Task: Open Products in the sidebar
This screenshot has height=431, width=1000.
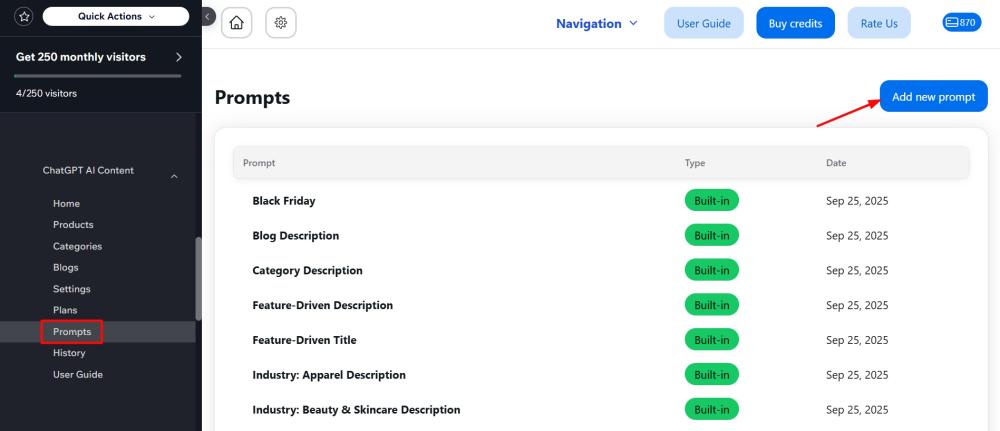Action: point(73,225)
